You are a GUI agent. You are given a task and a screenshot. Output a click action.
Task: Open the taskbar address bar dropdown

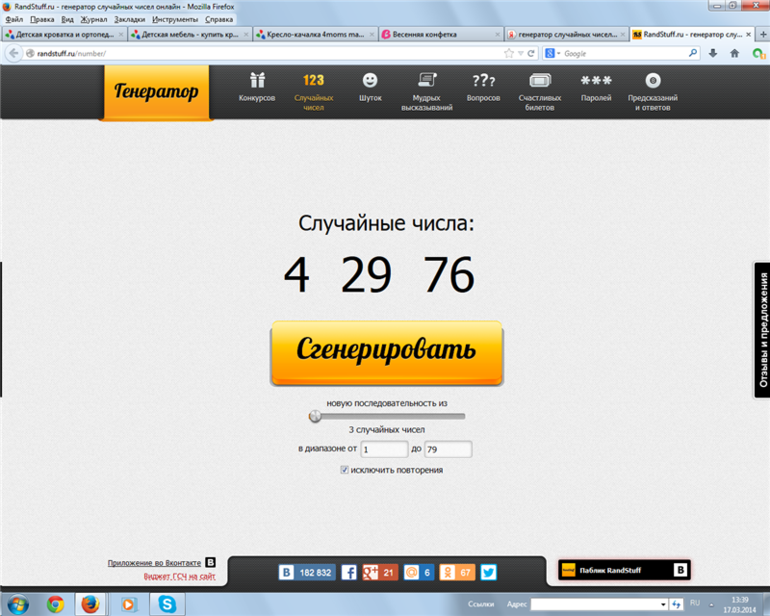pyautogui.click(x=663, y=604)
